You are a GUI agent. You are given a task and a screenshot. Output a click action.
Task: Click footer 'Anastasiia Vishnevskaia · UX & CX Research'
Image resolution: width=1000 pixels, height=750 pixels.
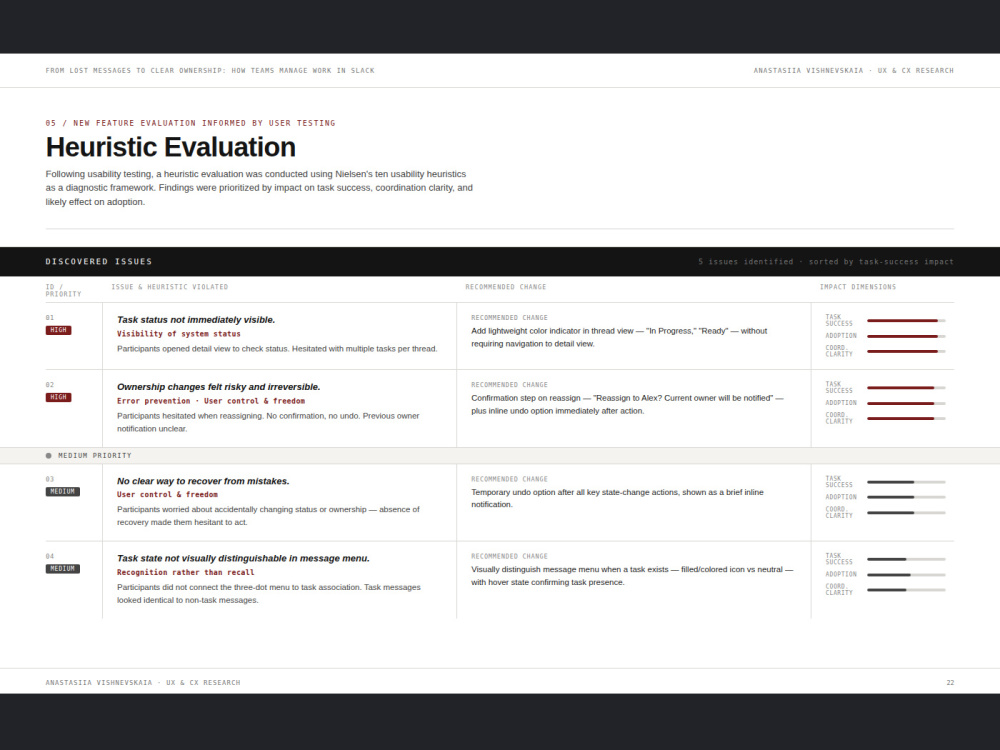(143, 682)
